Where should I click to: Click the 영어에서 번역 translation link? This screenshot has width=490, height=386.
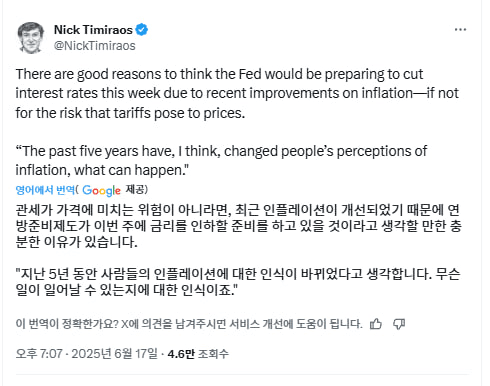pyautogui.click(x=45, y=190)
